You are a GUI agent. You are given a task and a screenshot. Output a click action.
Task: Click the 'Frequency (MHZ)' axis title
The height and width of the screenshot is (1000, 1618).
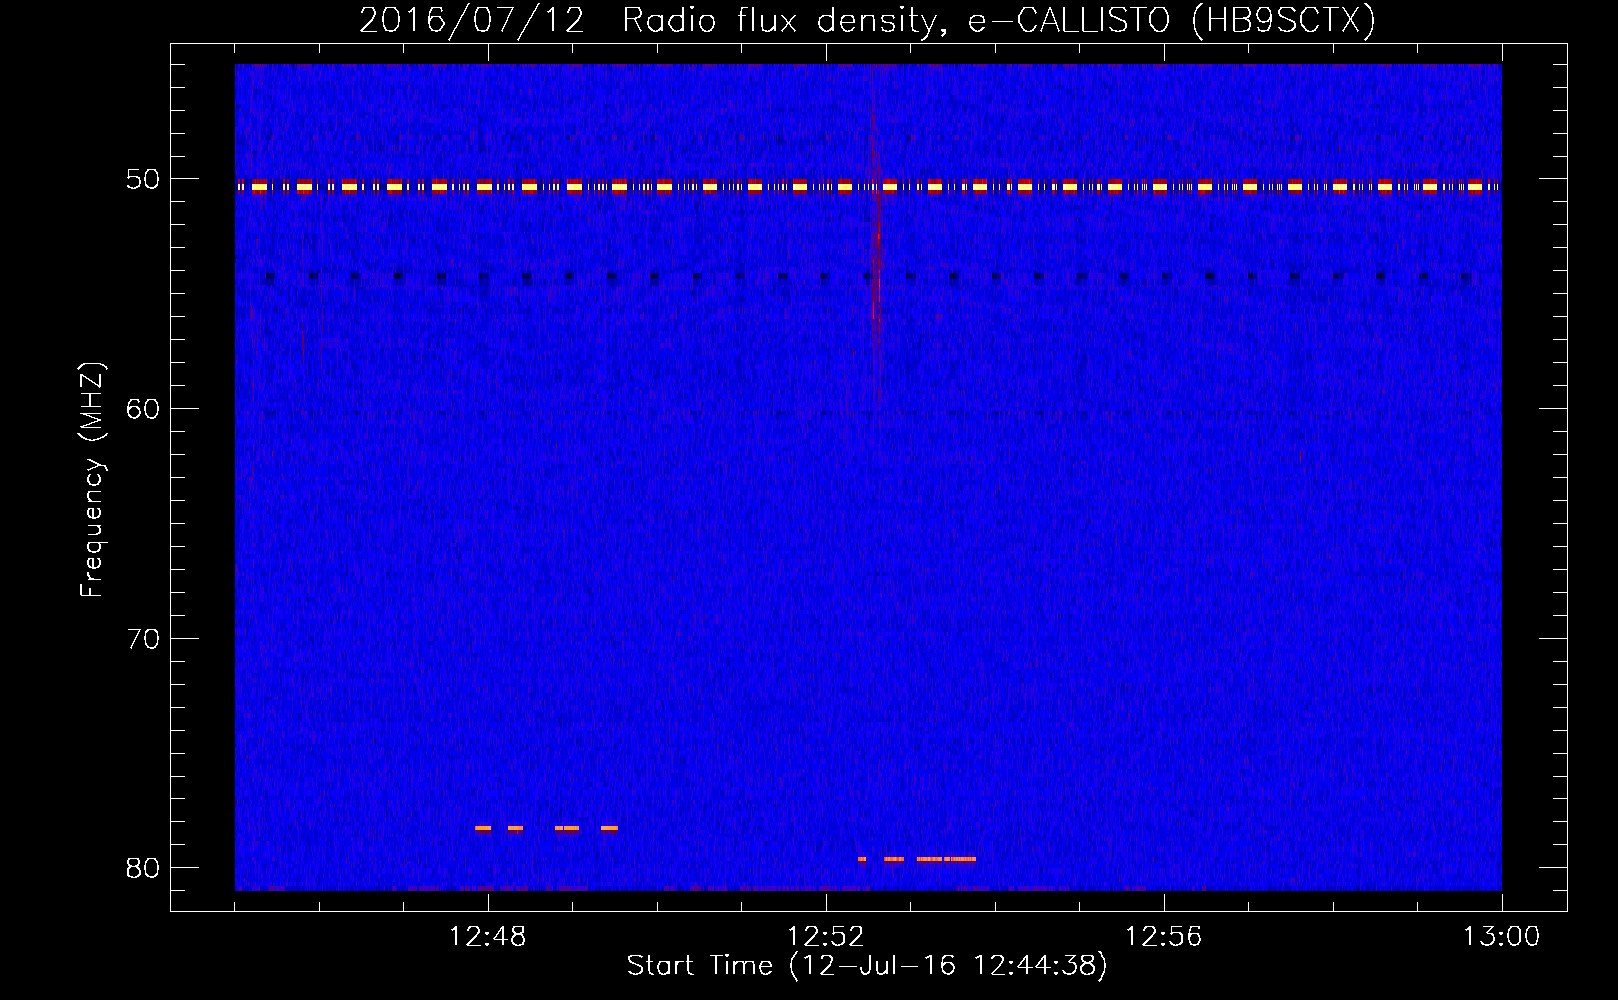(x=92, y=480)
